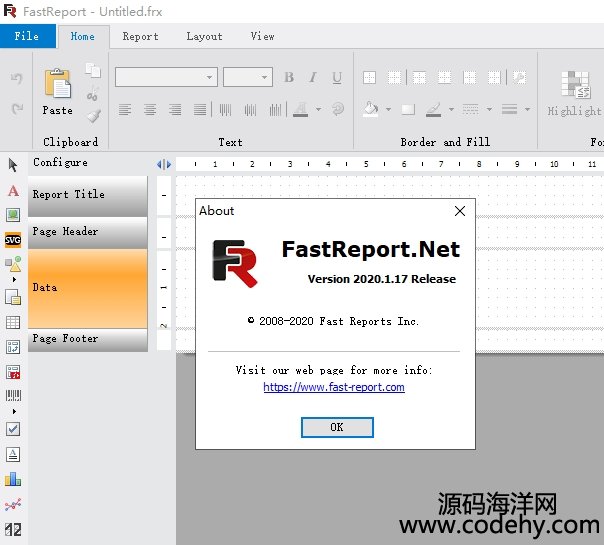This screenshot has height=545, width=604.
Task: Open the www.fast-report.com link
Action: 334,387
